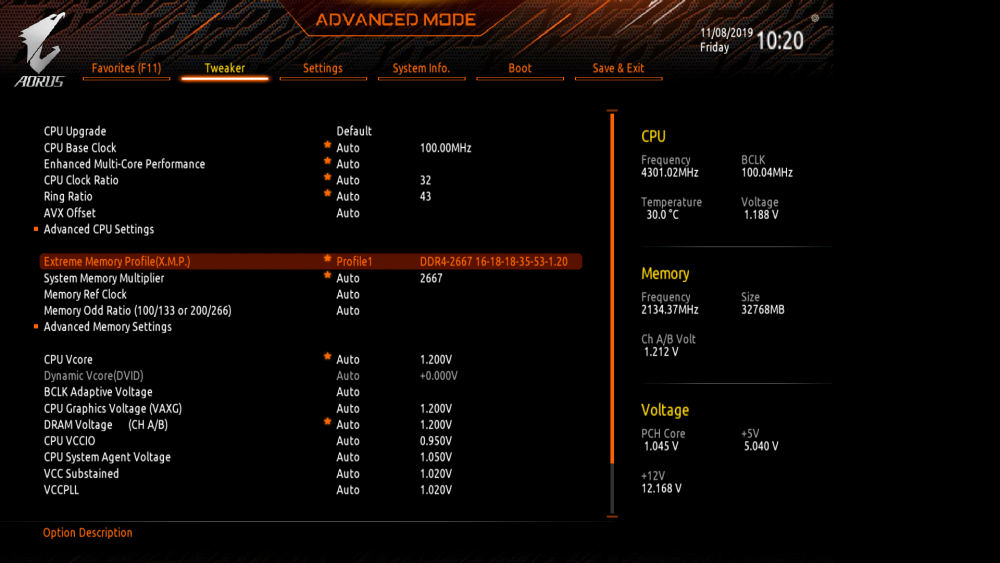Click the star marker next to CPU Clock Ratio

tap(327, 178)
